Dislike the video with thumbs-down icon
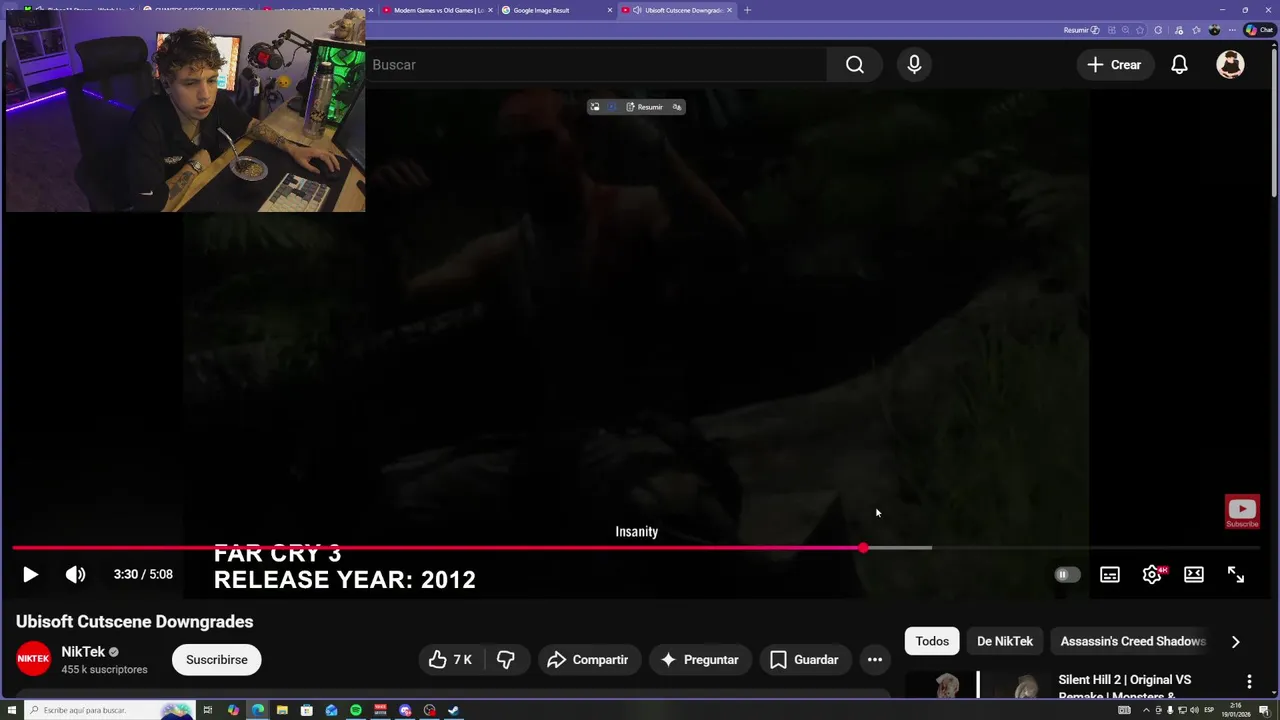 [506, 660]
